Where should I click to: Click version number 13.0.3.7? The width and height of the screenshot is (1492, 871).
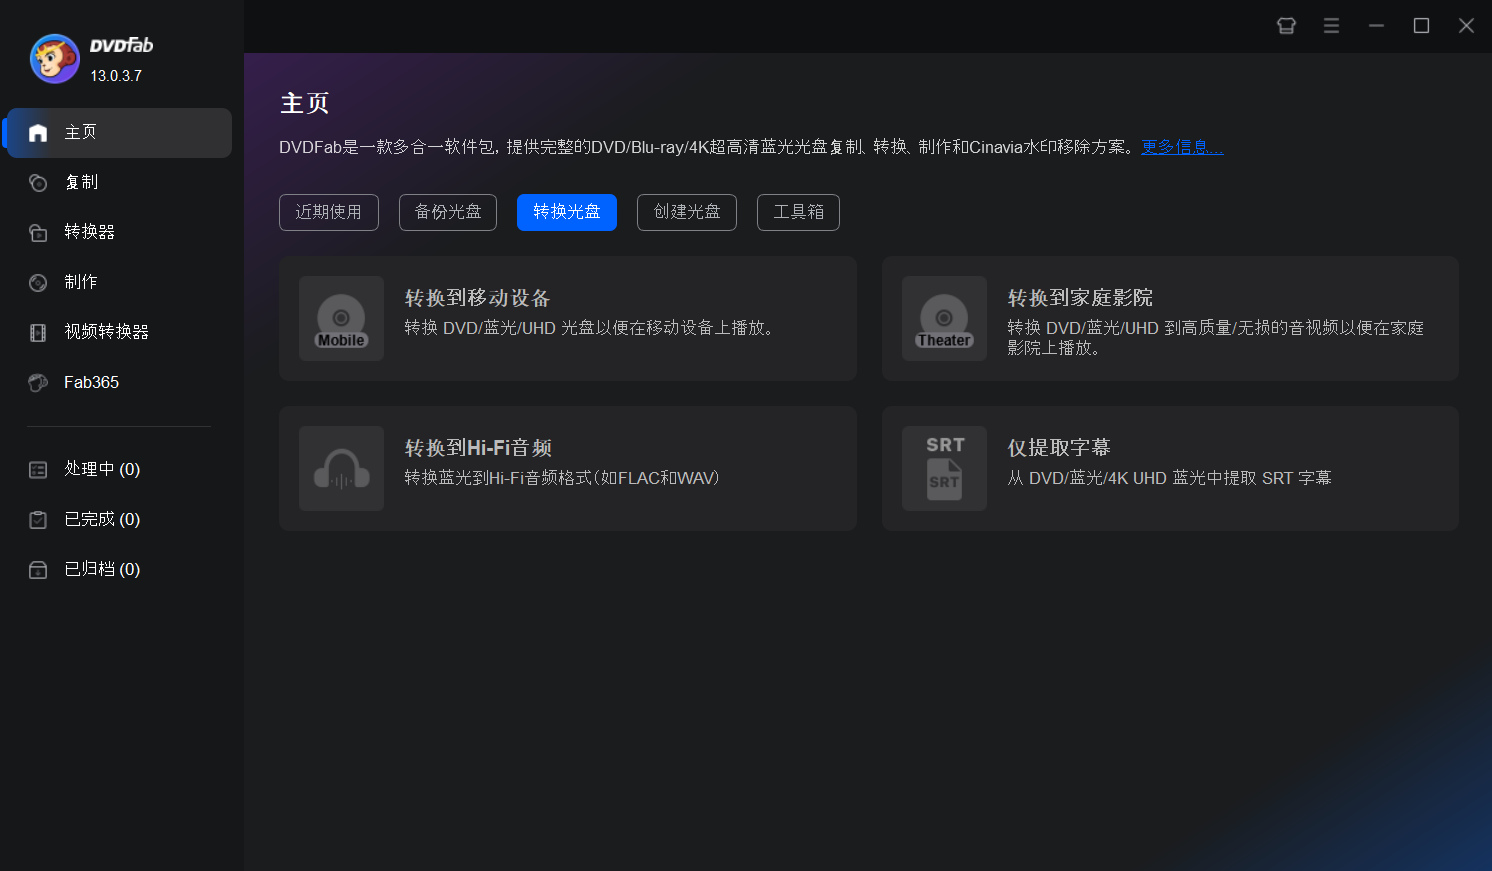pyautogui.click(x=116, y=76)
